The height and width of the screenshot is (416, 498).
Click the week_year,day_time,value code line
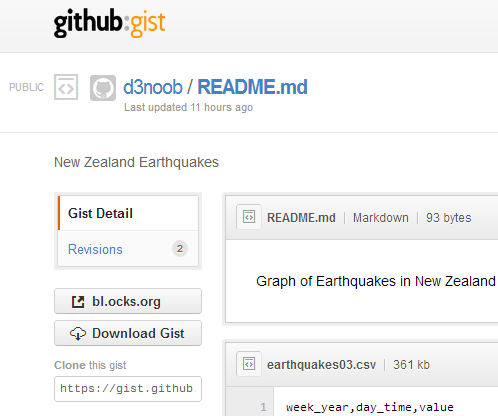(x=370, y=407)
